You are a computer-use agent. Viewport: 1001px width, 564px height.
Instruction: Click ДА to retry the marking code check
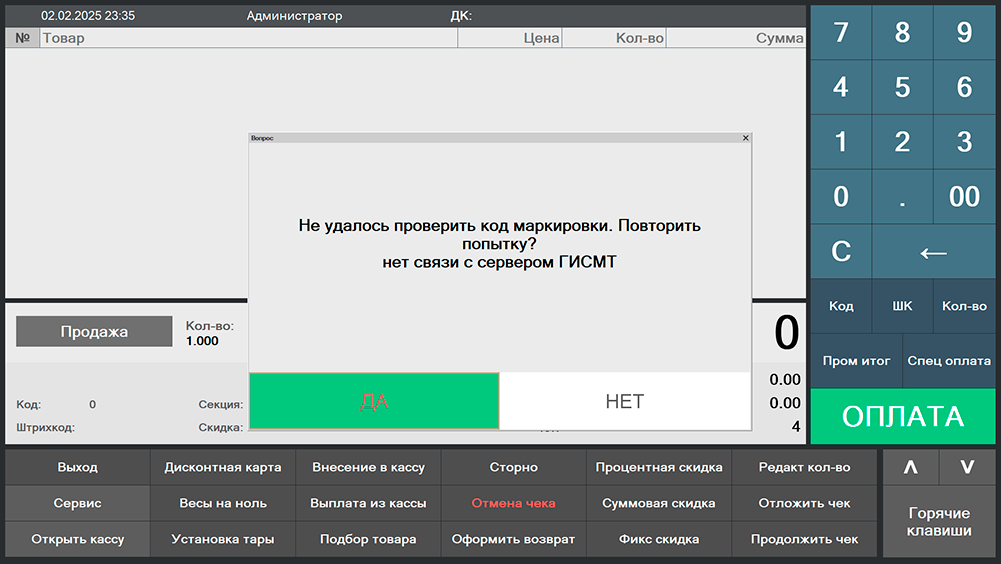point(373,401)
